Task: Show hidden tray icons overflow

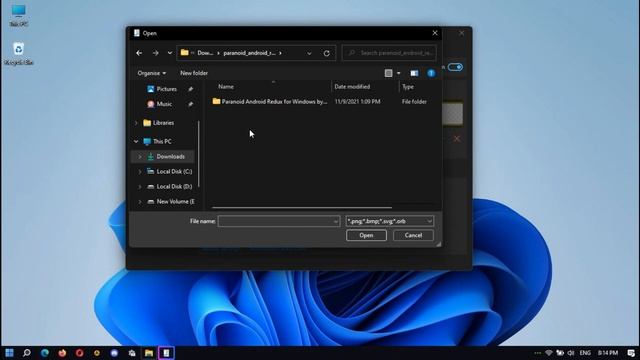Action: 538,353
